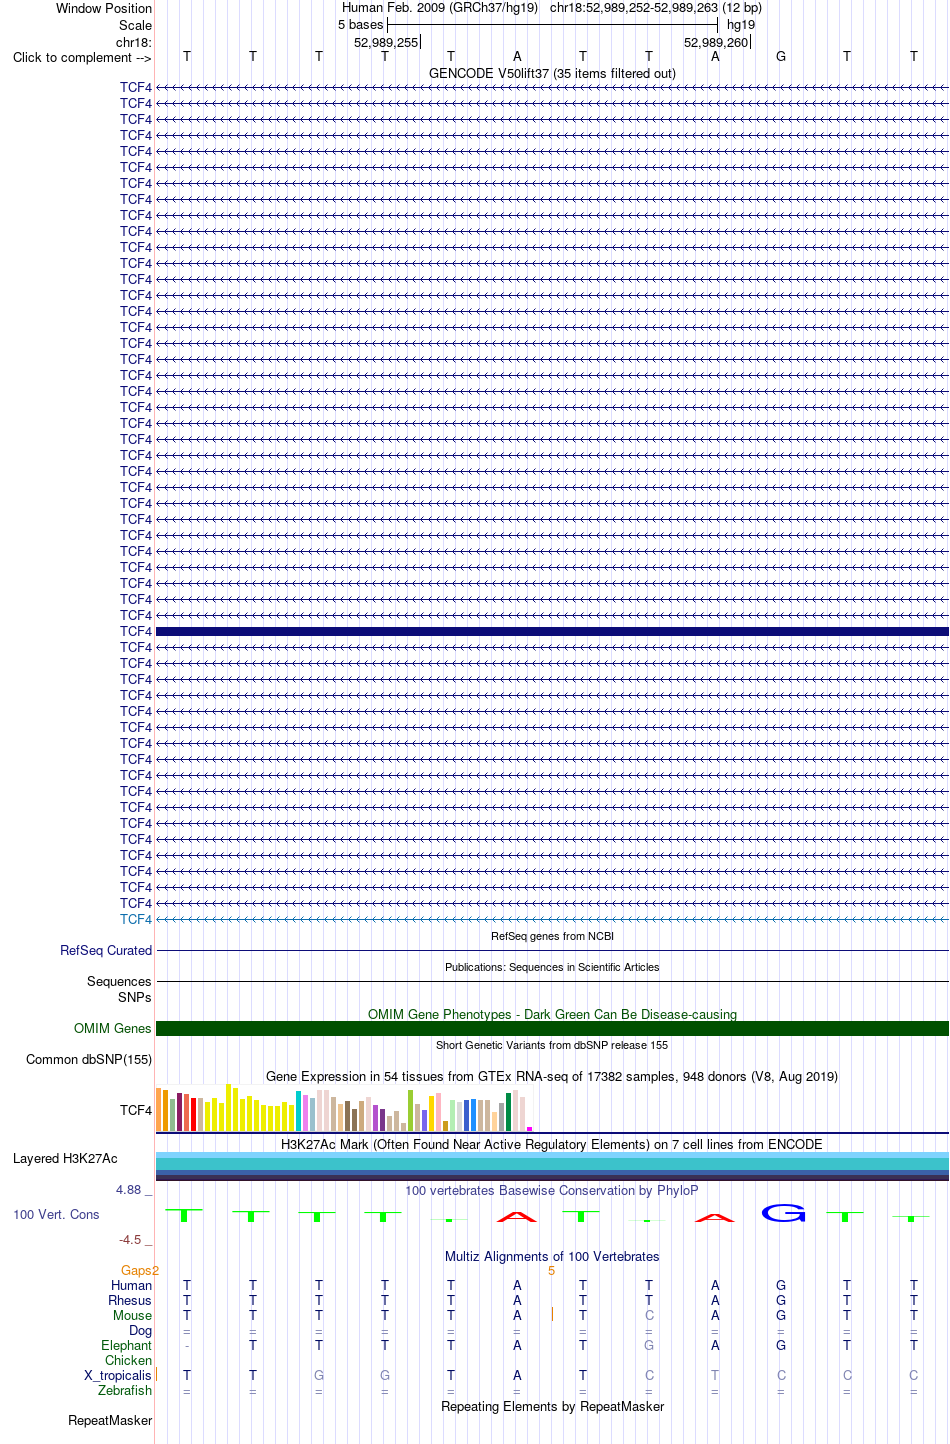Open 'Repeating Elements by RepeatMasker' title
Screen dimensions: 950x1444
tap(552, 1406)
